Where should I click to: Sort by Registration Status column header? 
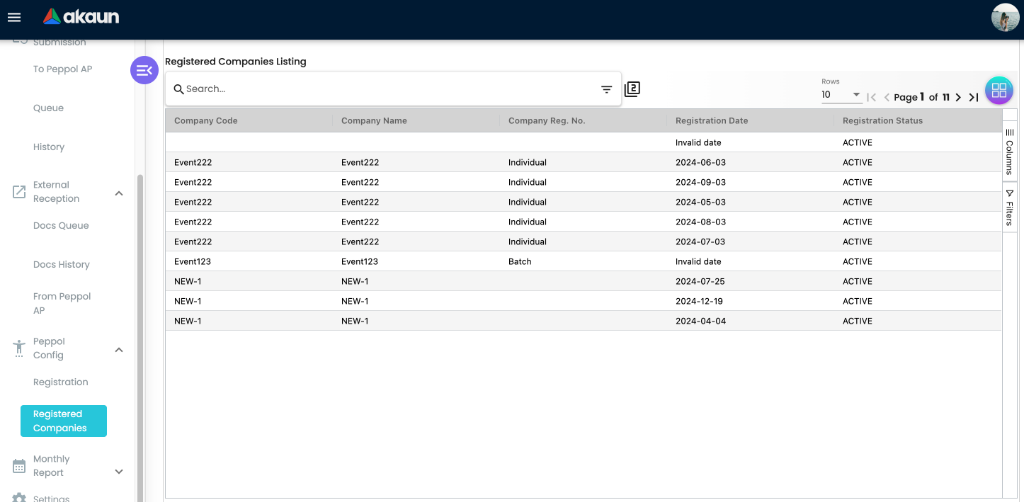pos(918,121)
